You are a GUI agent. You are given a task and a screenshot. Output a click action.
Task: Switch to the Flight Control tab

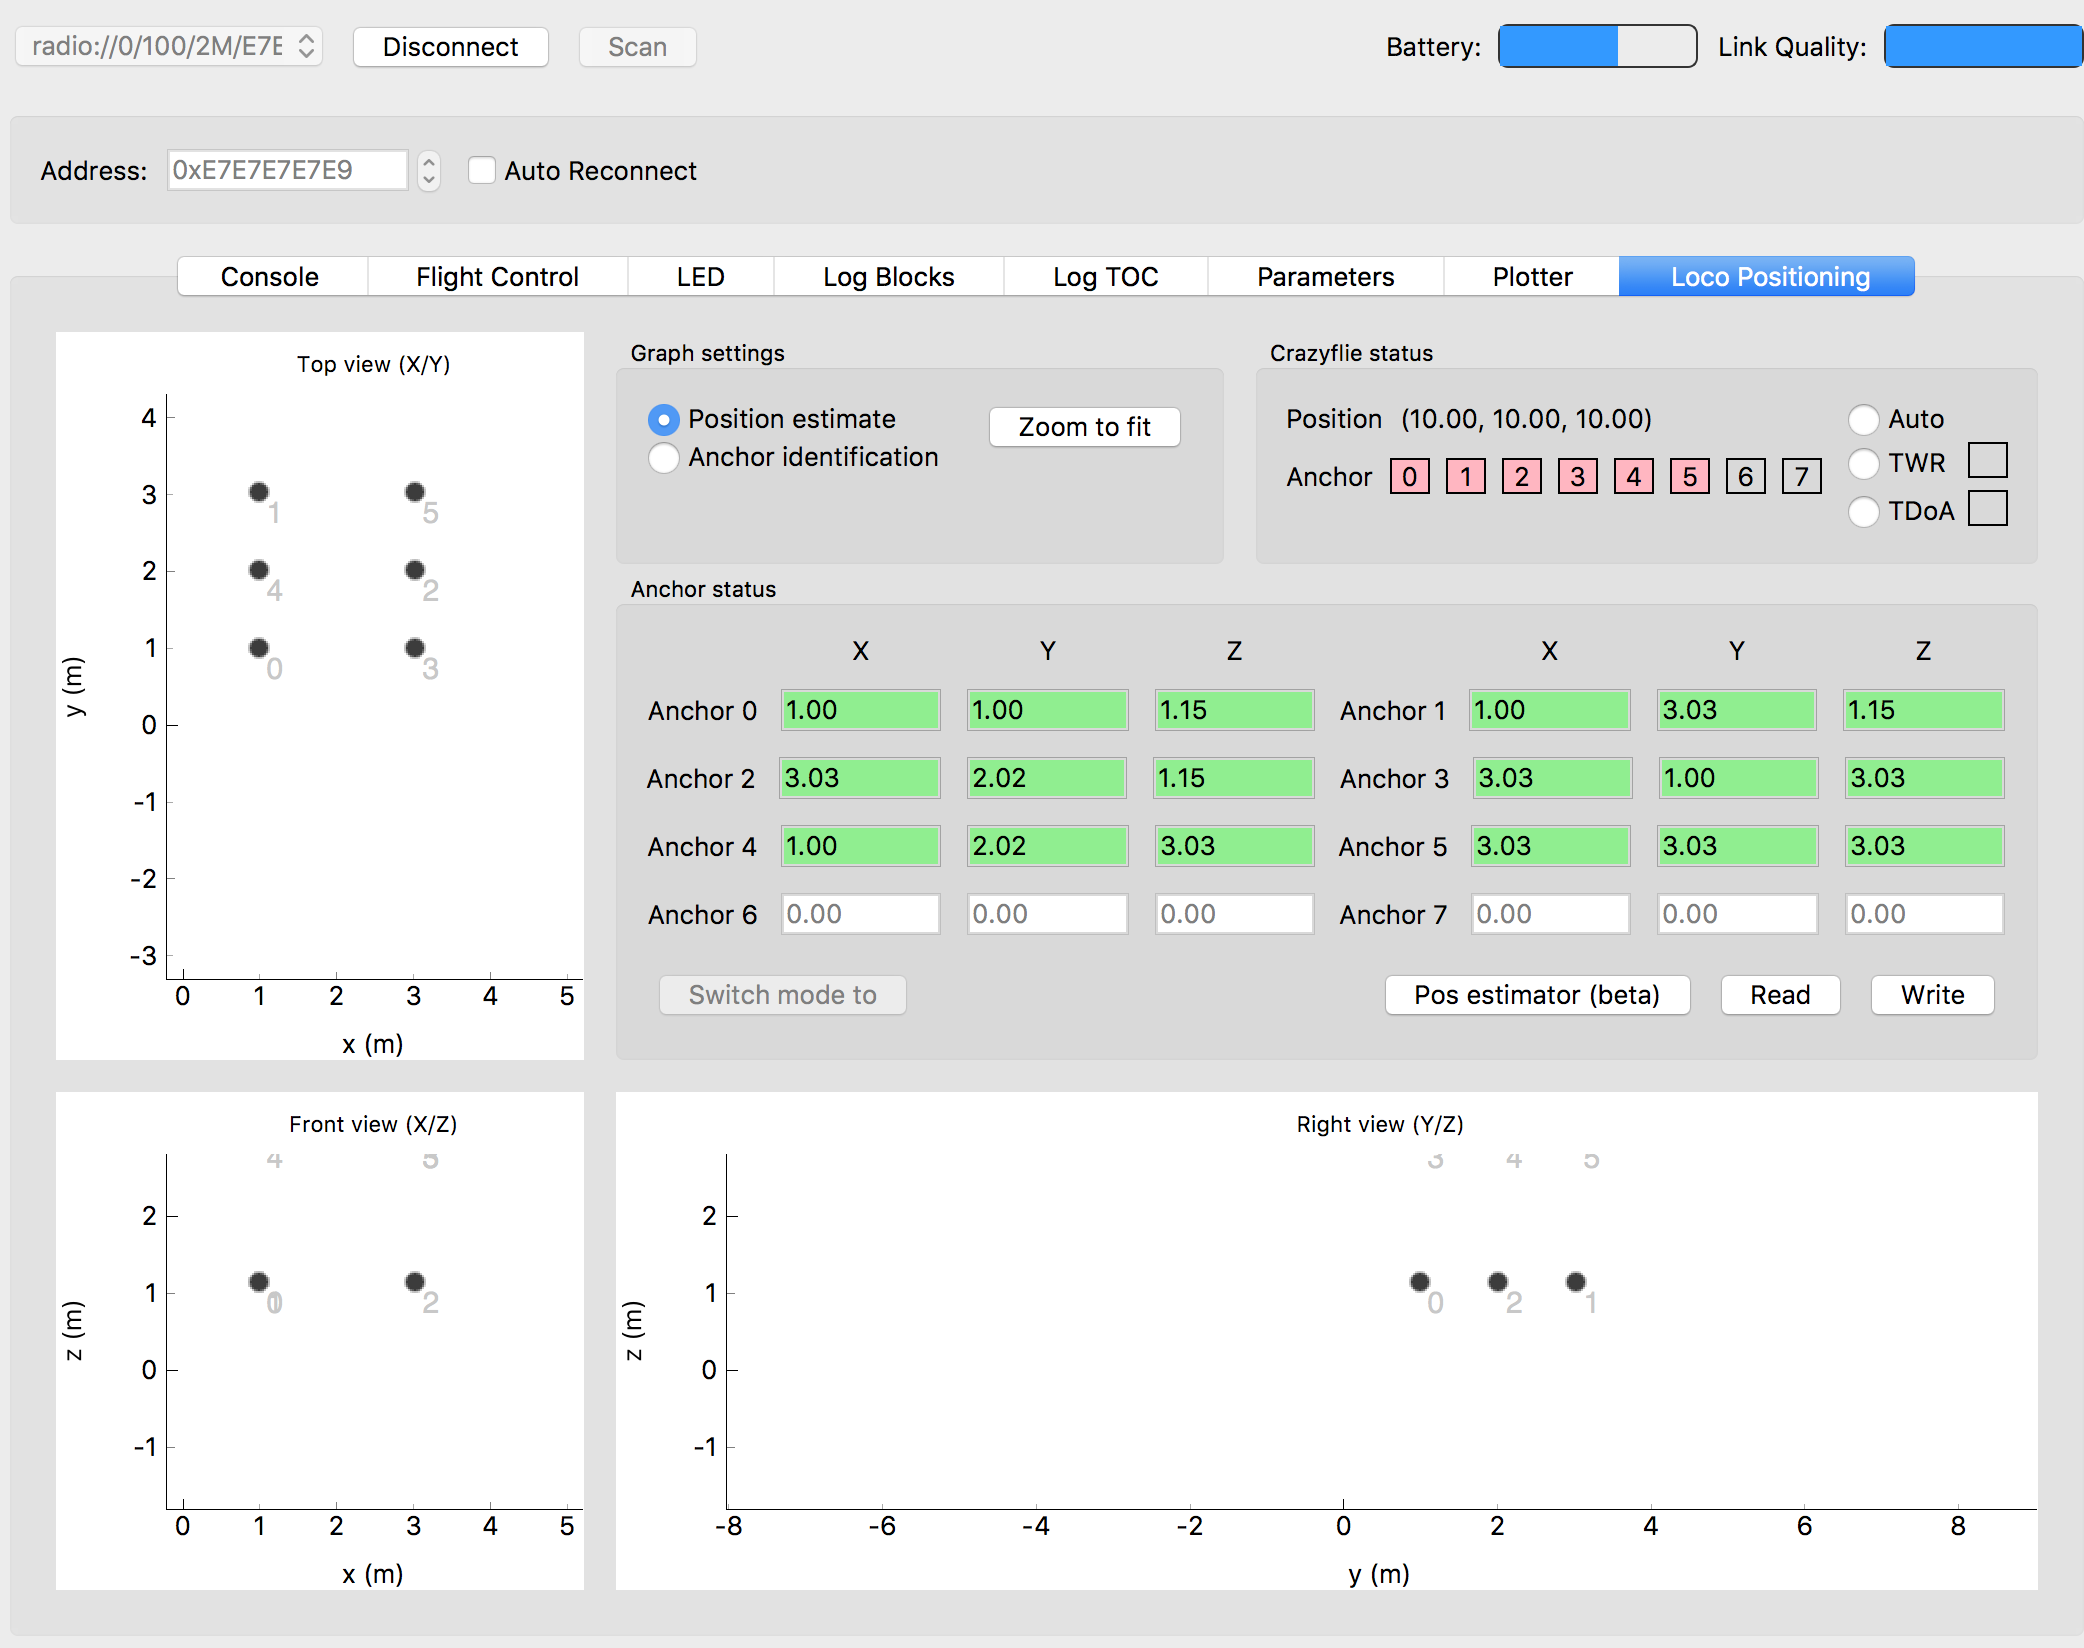tap(497, 276)
